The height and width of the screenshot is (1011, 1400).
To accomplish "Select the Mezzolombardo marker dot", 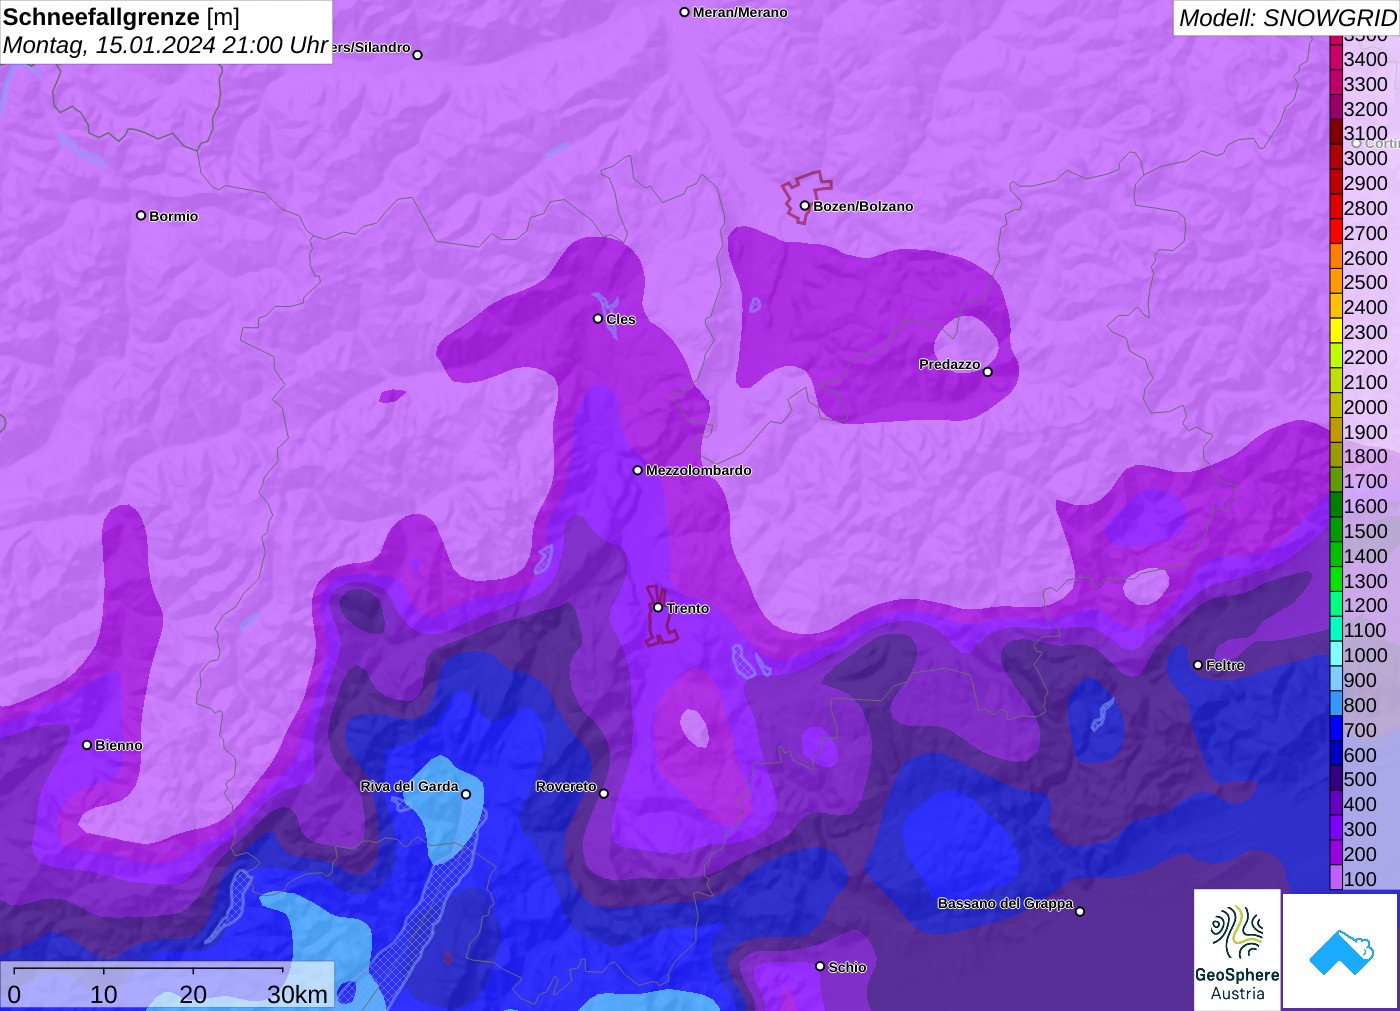I will 638,470.
